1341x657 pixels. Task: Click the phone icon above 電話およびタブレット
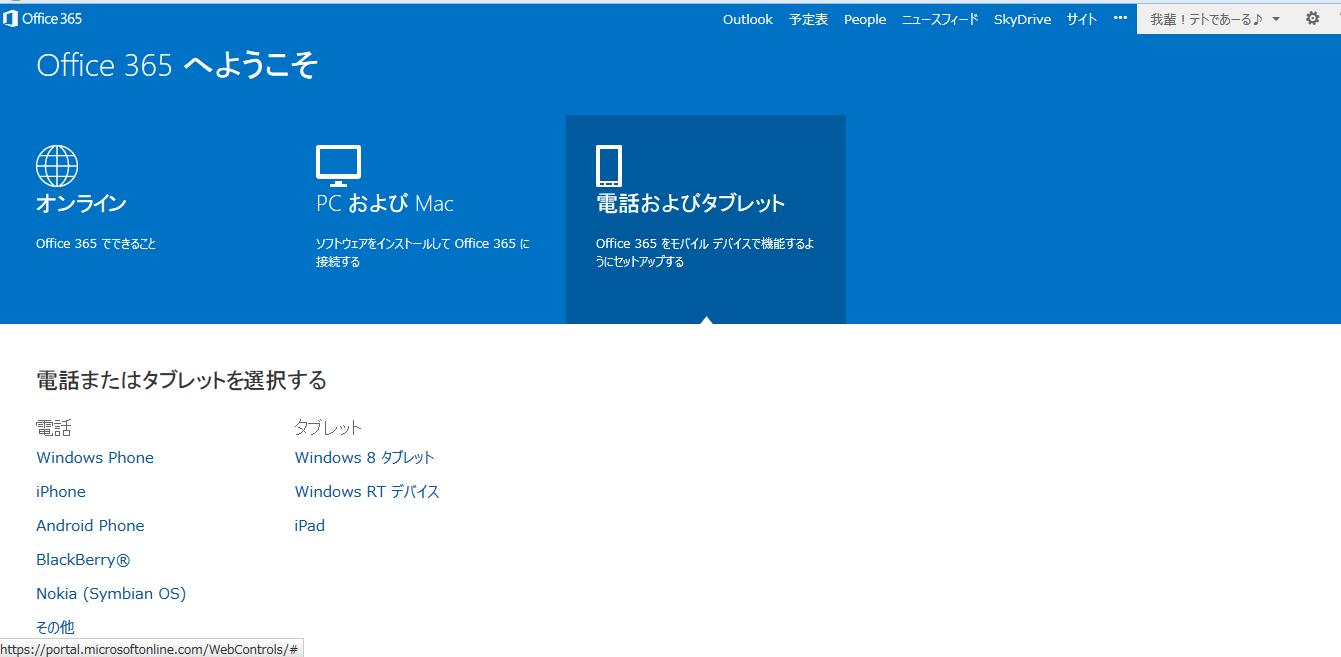[609, 166]
